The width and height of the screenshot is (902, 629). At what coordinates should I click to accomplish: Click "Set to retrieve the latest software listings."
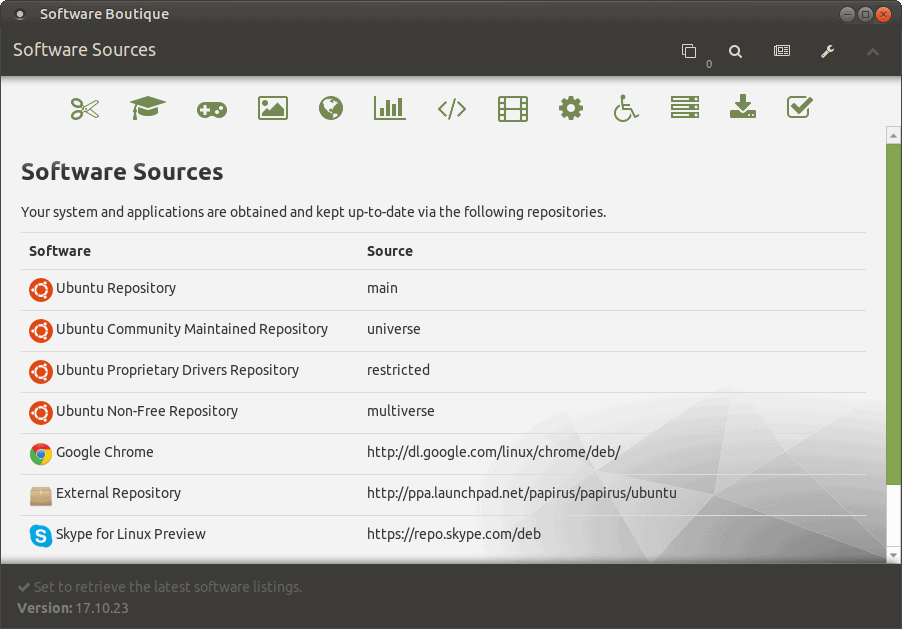pyautogui.click(x=167, y=587)
